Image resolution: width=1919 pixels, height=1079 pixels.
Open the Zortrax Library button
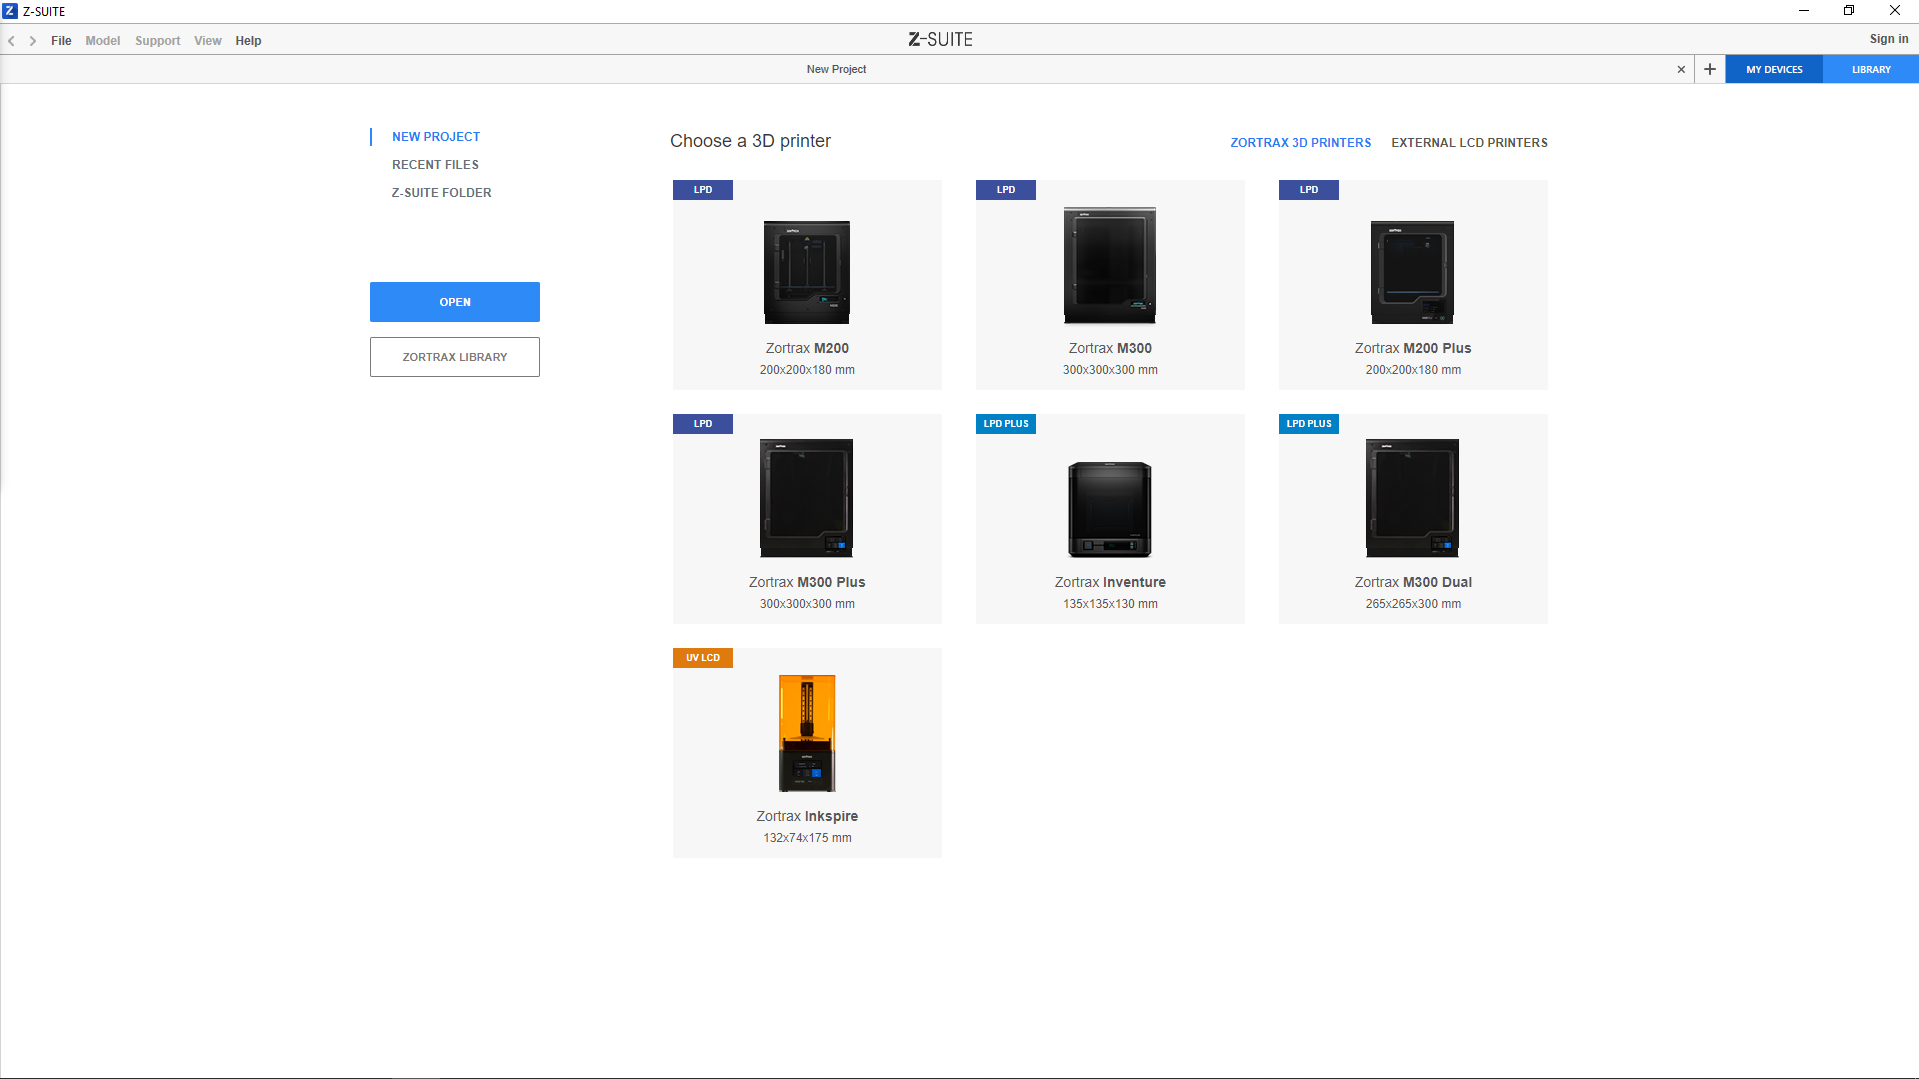point(455,357)
